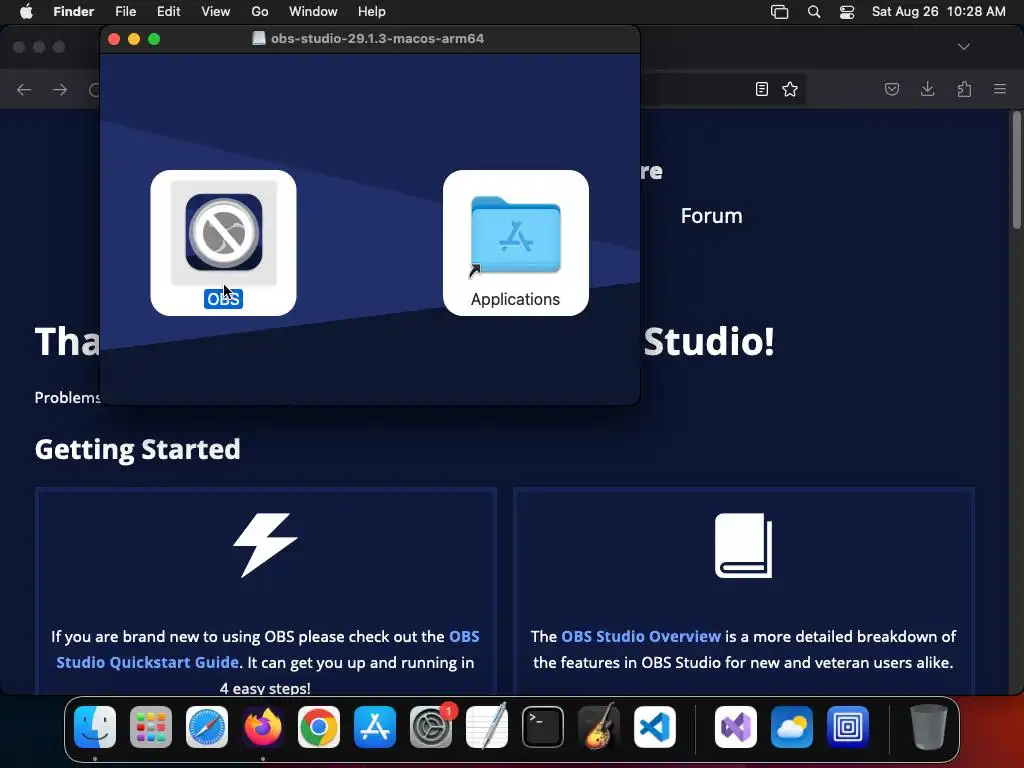Go back in the browser window
The height and width of the screenshot is (768, 1024).
click(x=24, y=89)
